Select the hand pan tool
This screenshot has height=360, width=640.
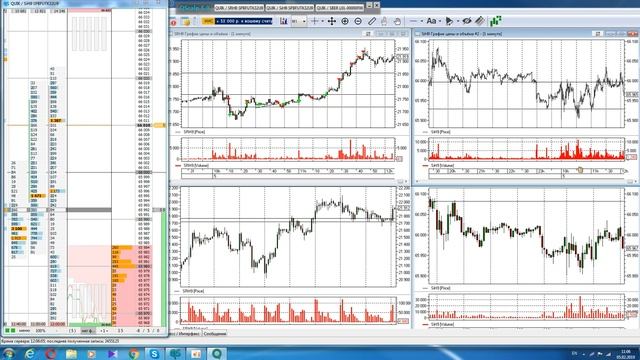click(x=397, y=21)
